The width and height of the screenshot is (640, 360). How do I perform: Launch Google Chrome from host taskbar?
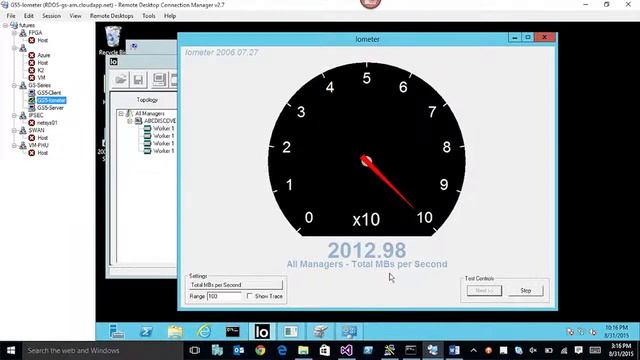tap(260, 350)
